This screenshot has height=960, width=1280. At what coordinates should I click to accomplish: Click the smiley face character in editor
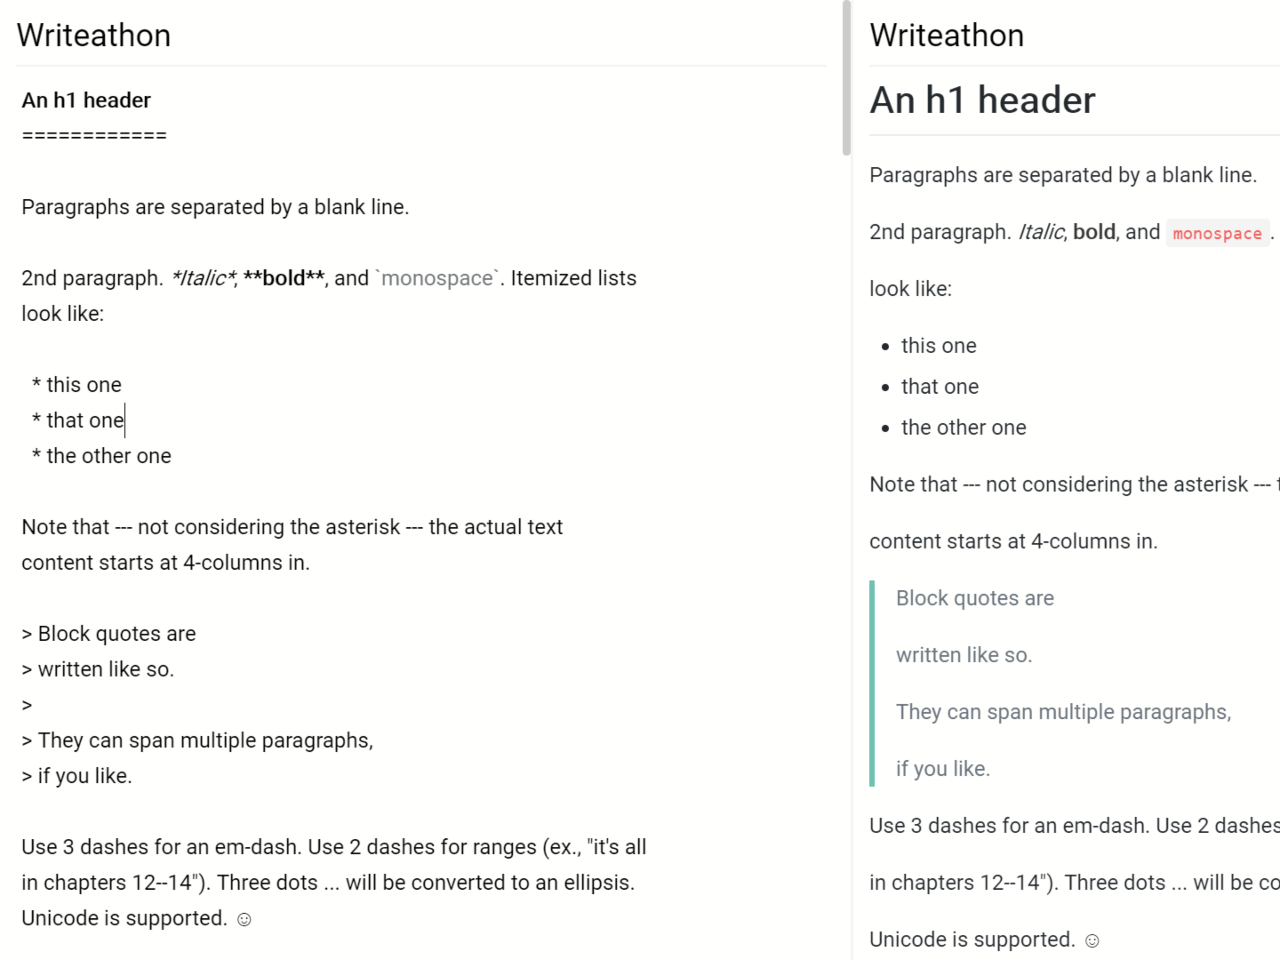(244, 919)
